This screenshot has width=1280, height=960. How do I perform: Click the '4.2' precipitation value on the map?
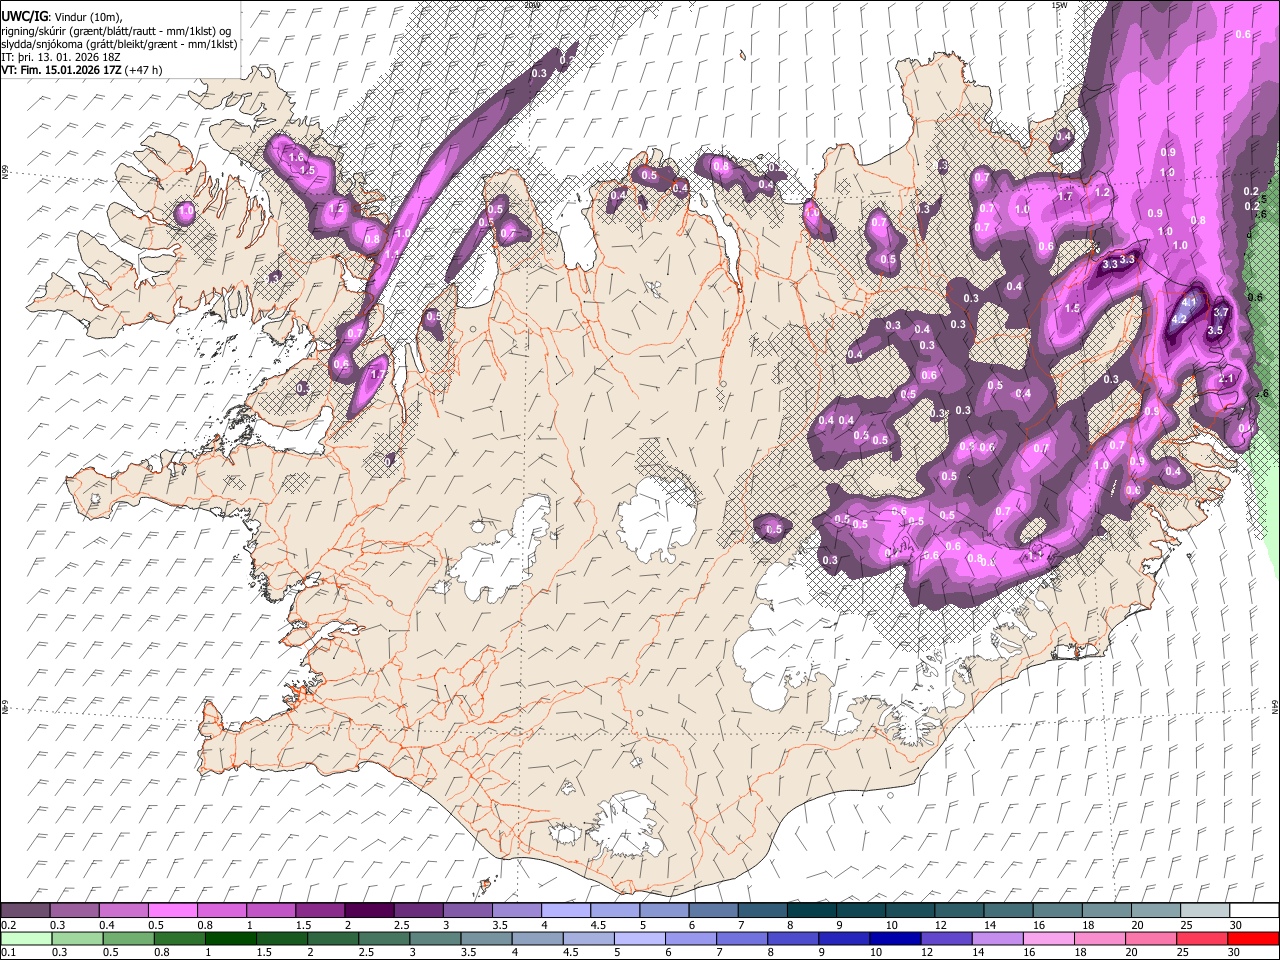tap(1178, 320)
